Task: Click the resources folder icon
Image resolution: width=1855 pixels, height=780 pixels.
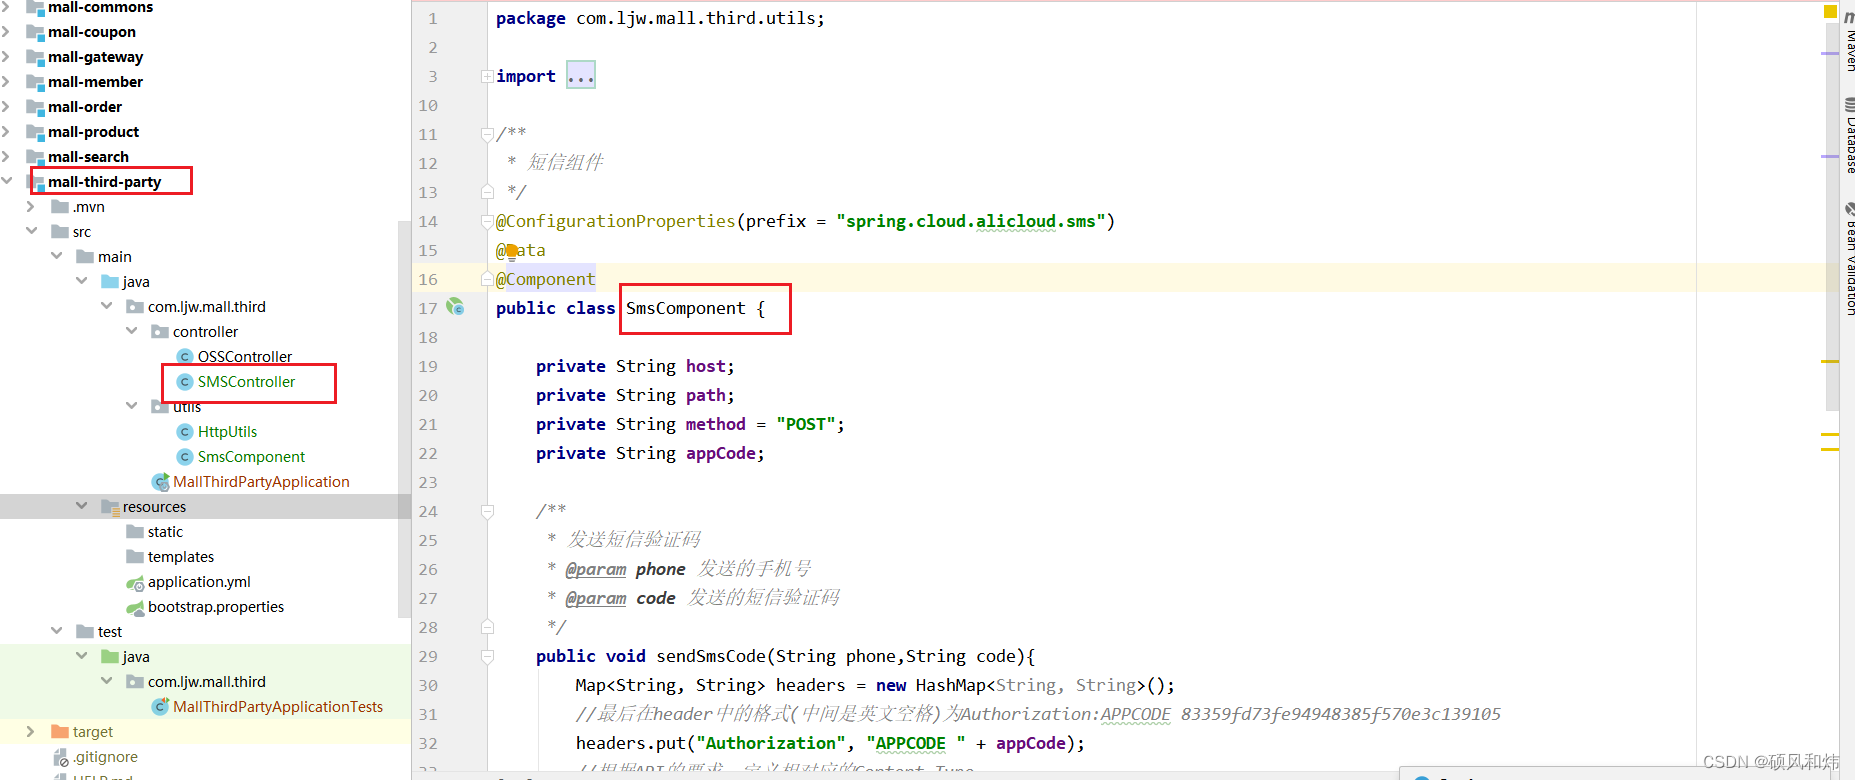Action: (x=110, y=507)
